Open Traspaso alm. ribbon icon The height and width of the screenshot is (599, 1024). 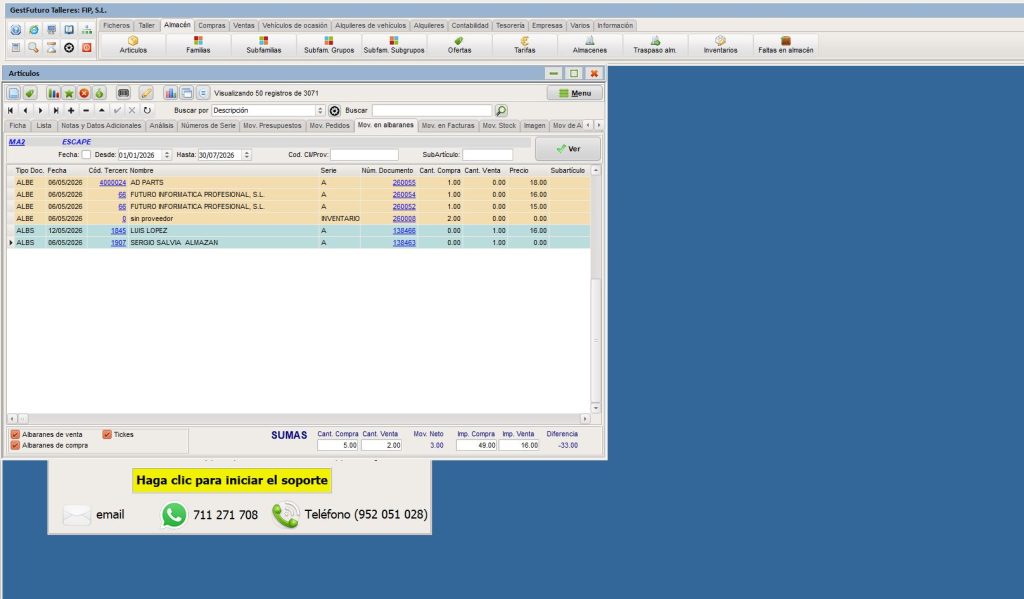tap(655, 44)
